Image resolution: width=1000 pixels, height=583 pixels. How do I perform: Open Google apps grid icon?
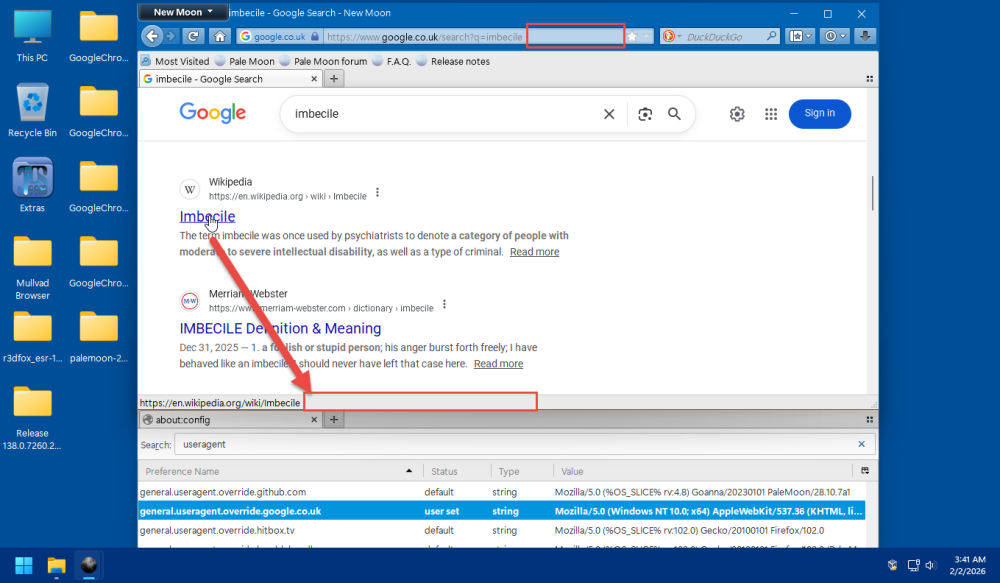[771, 114]
